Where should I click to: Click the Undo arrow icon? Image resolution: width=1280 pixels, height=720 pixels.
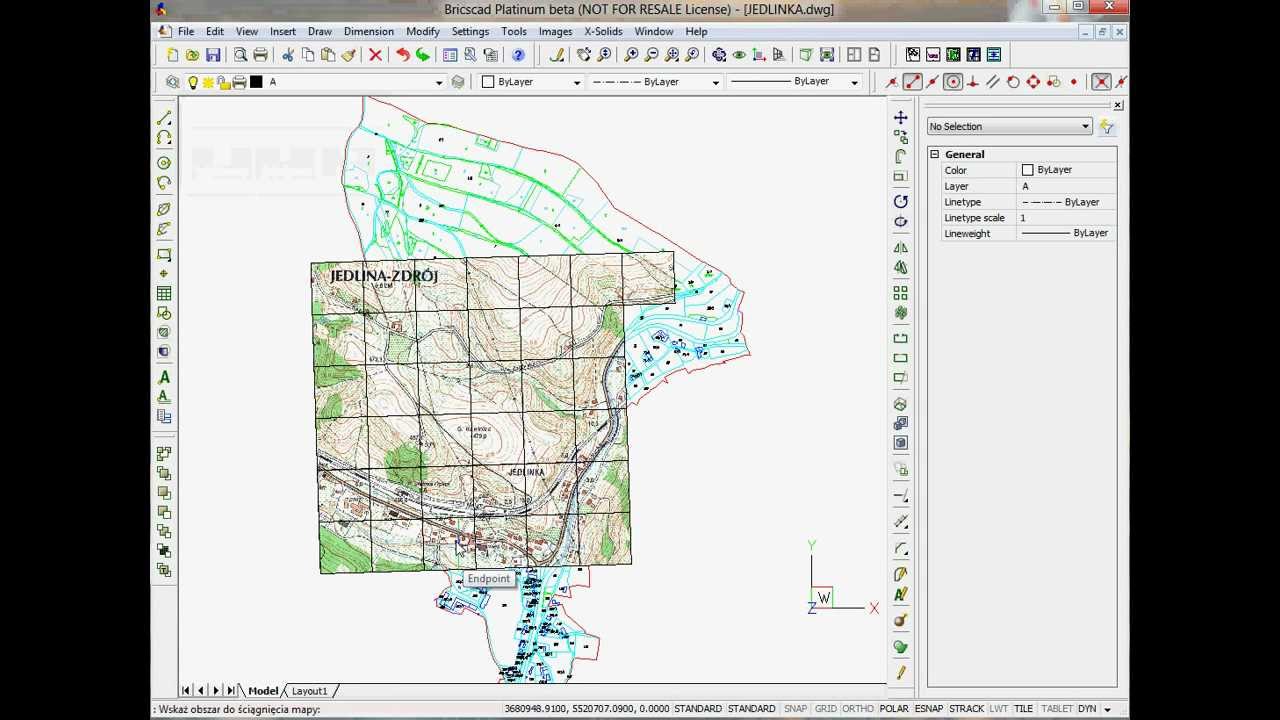(x=402, y=55)
